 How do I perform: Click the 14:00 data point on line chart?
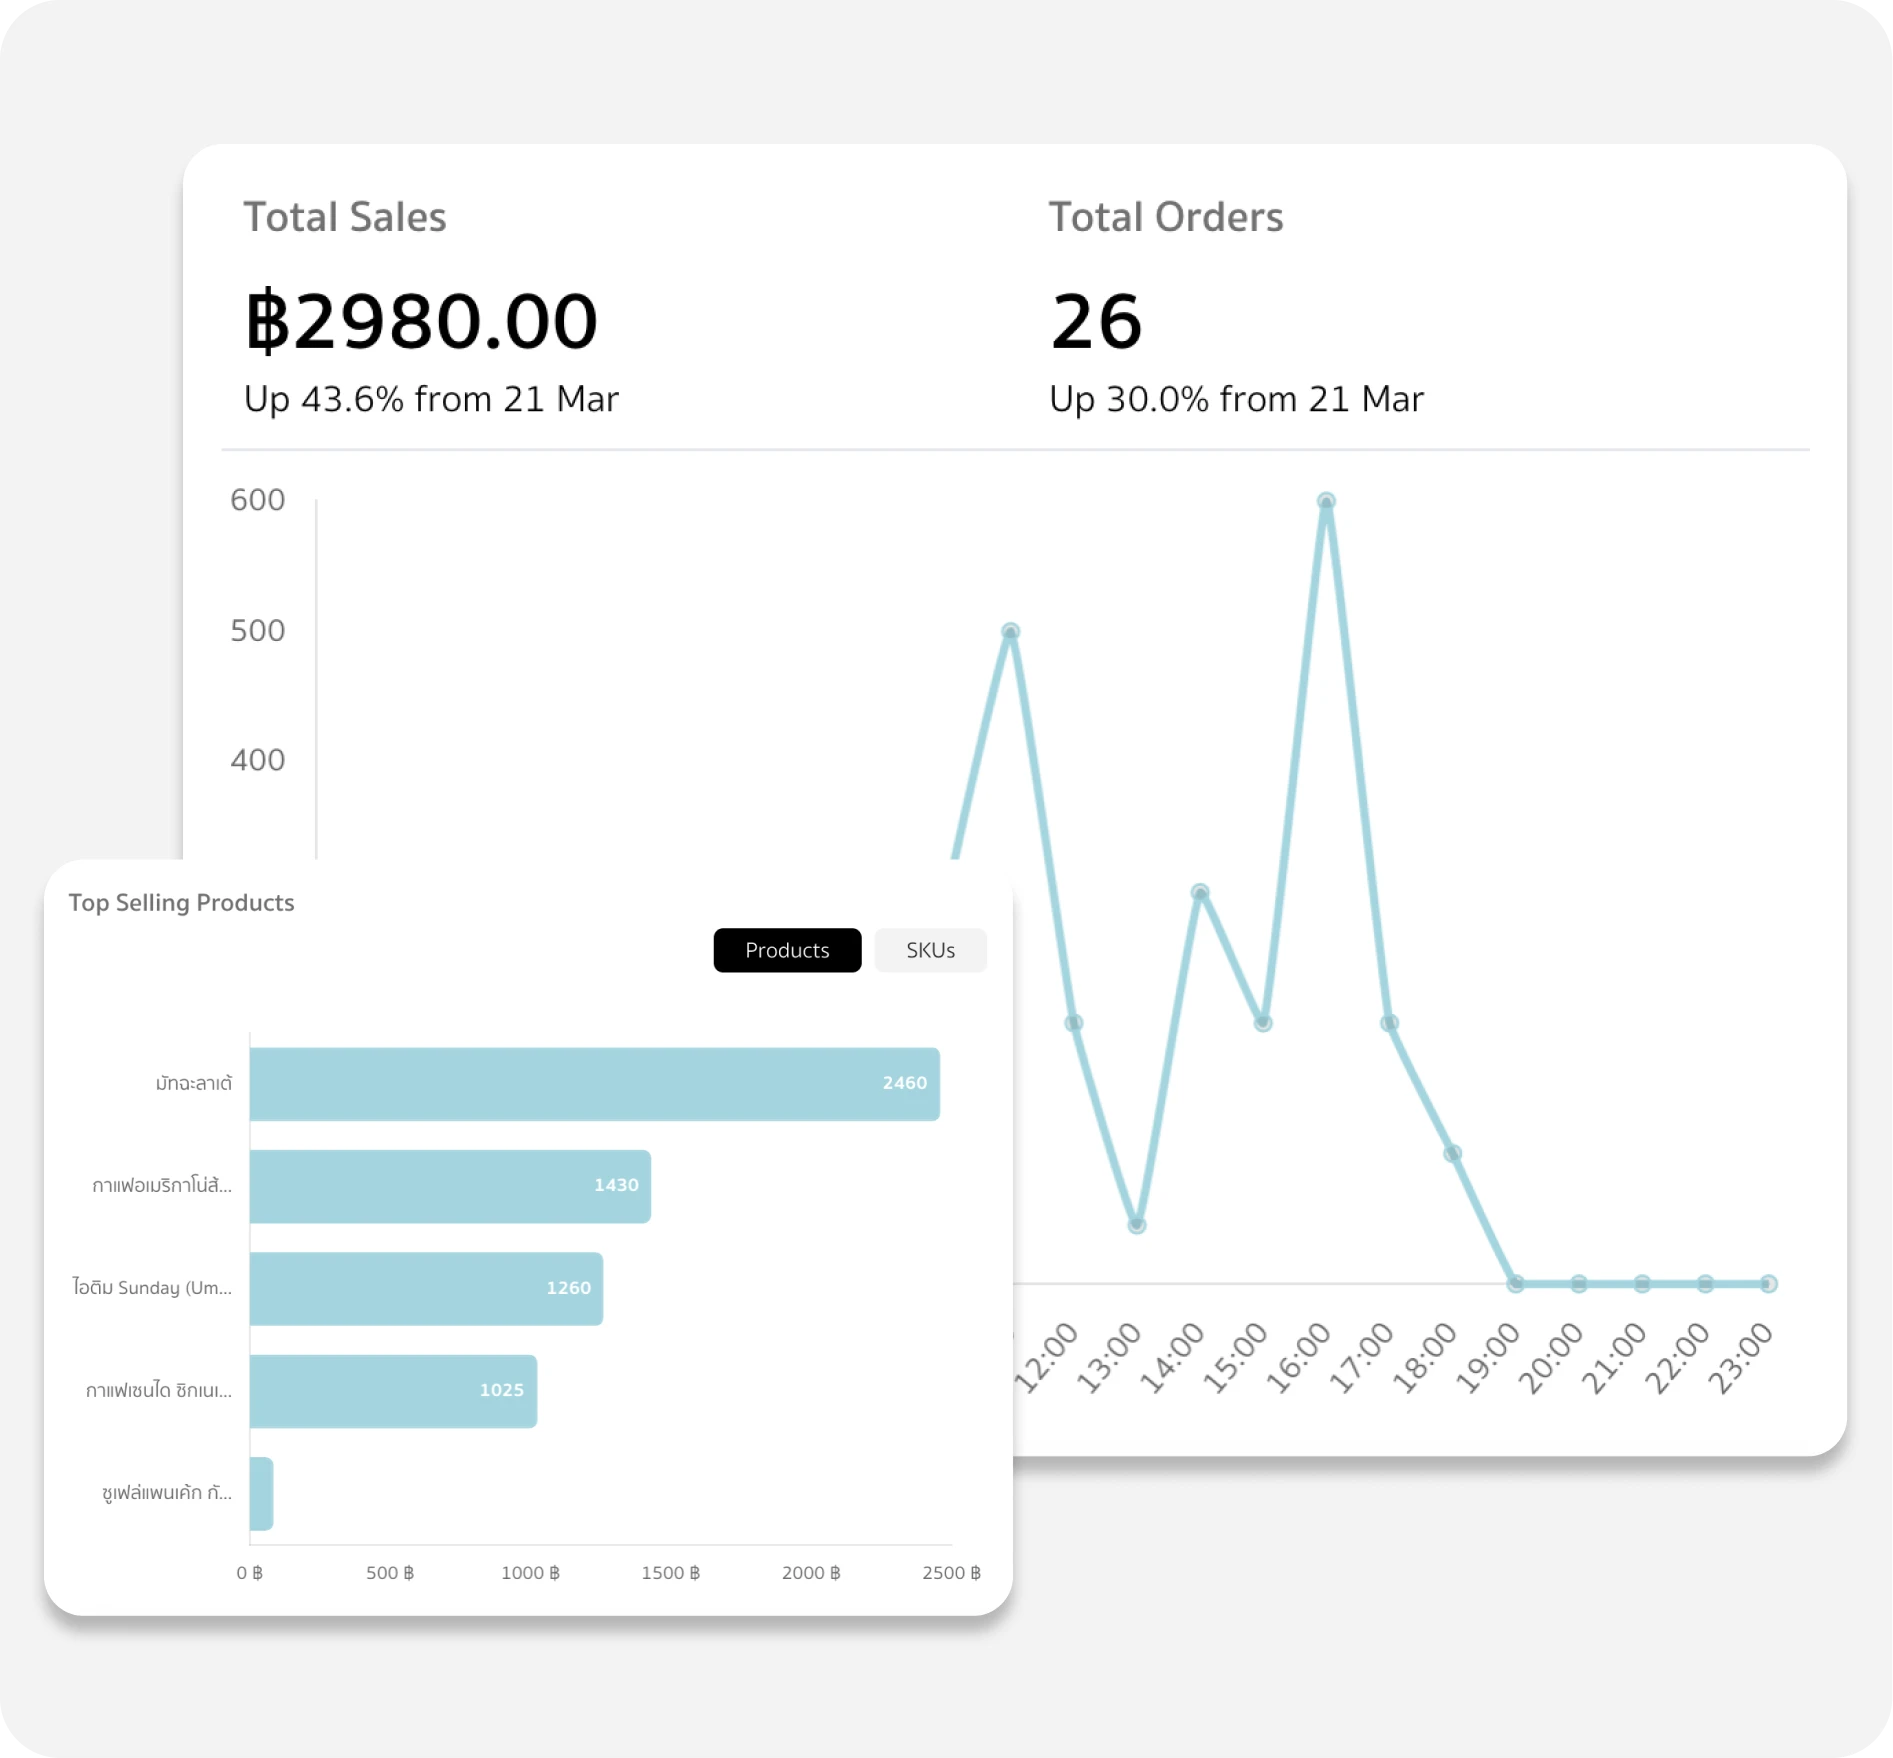tap(1200, 892)
